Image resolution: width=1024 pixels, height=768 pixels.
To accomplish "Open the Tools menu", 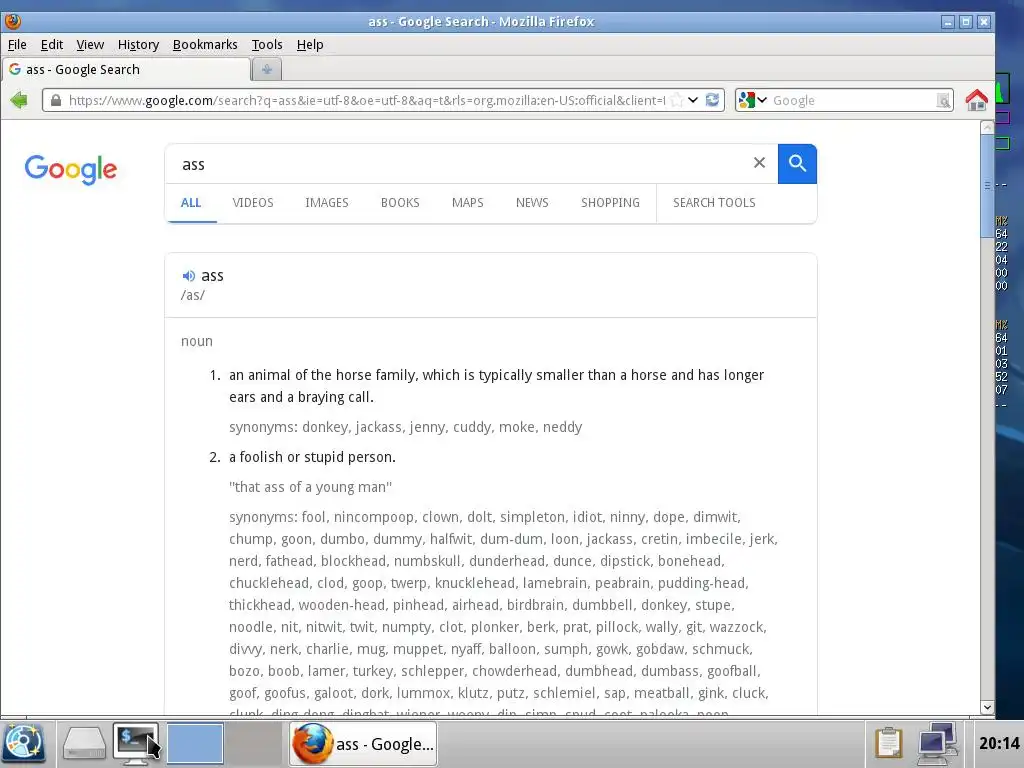I will click(x=267, y=44).
